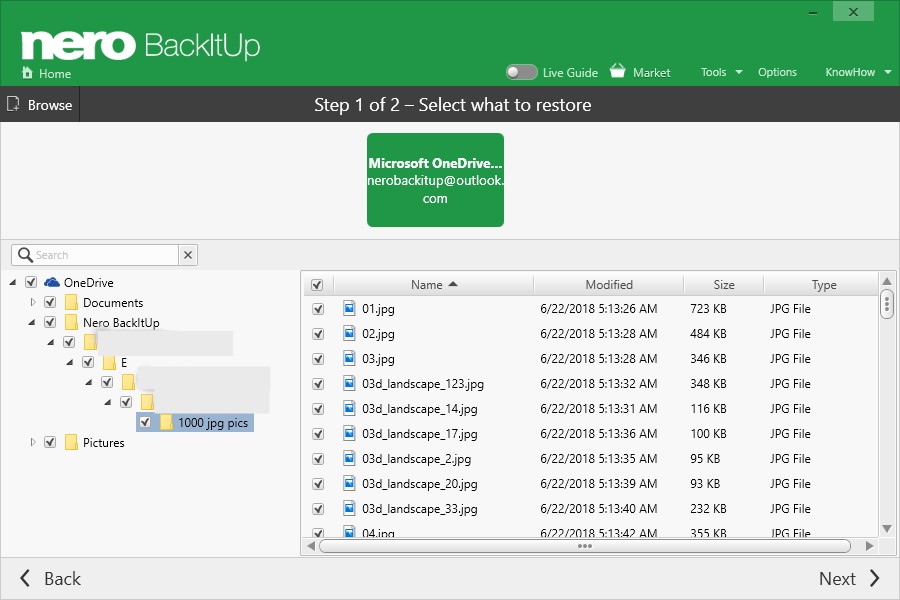Click the 02.jpg file icon
The height and width of the screenshot is (600, 900).
[x=349, y=333]
